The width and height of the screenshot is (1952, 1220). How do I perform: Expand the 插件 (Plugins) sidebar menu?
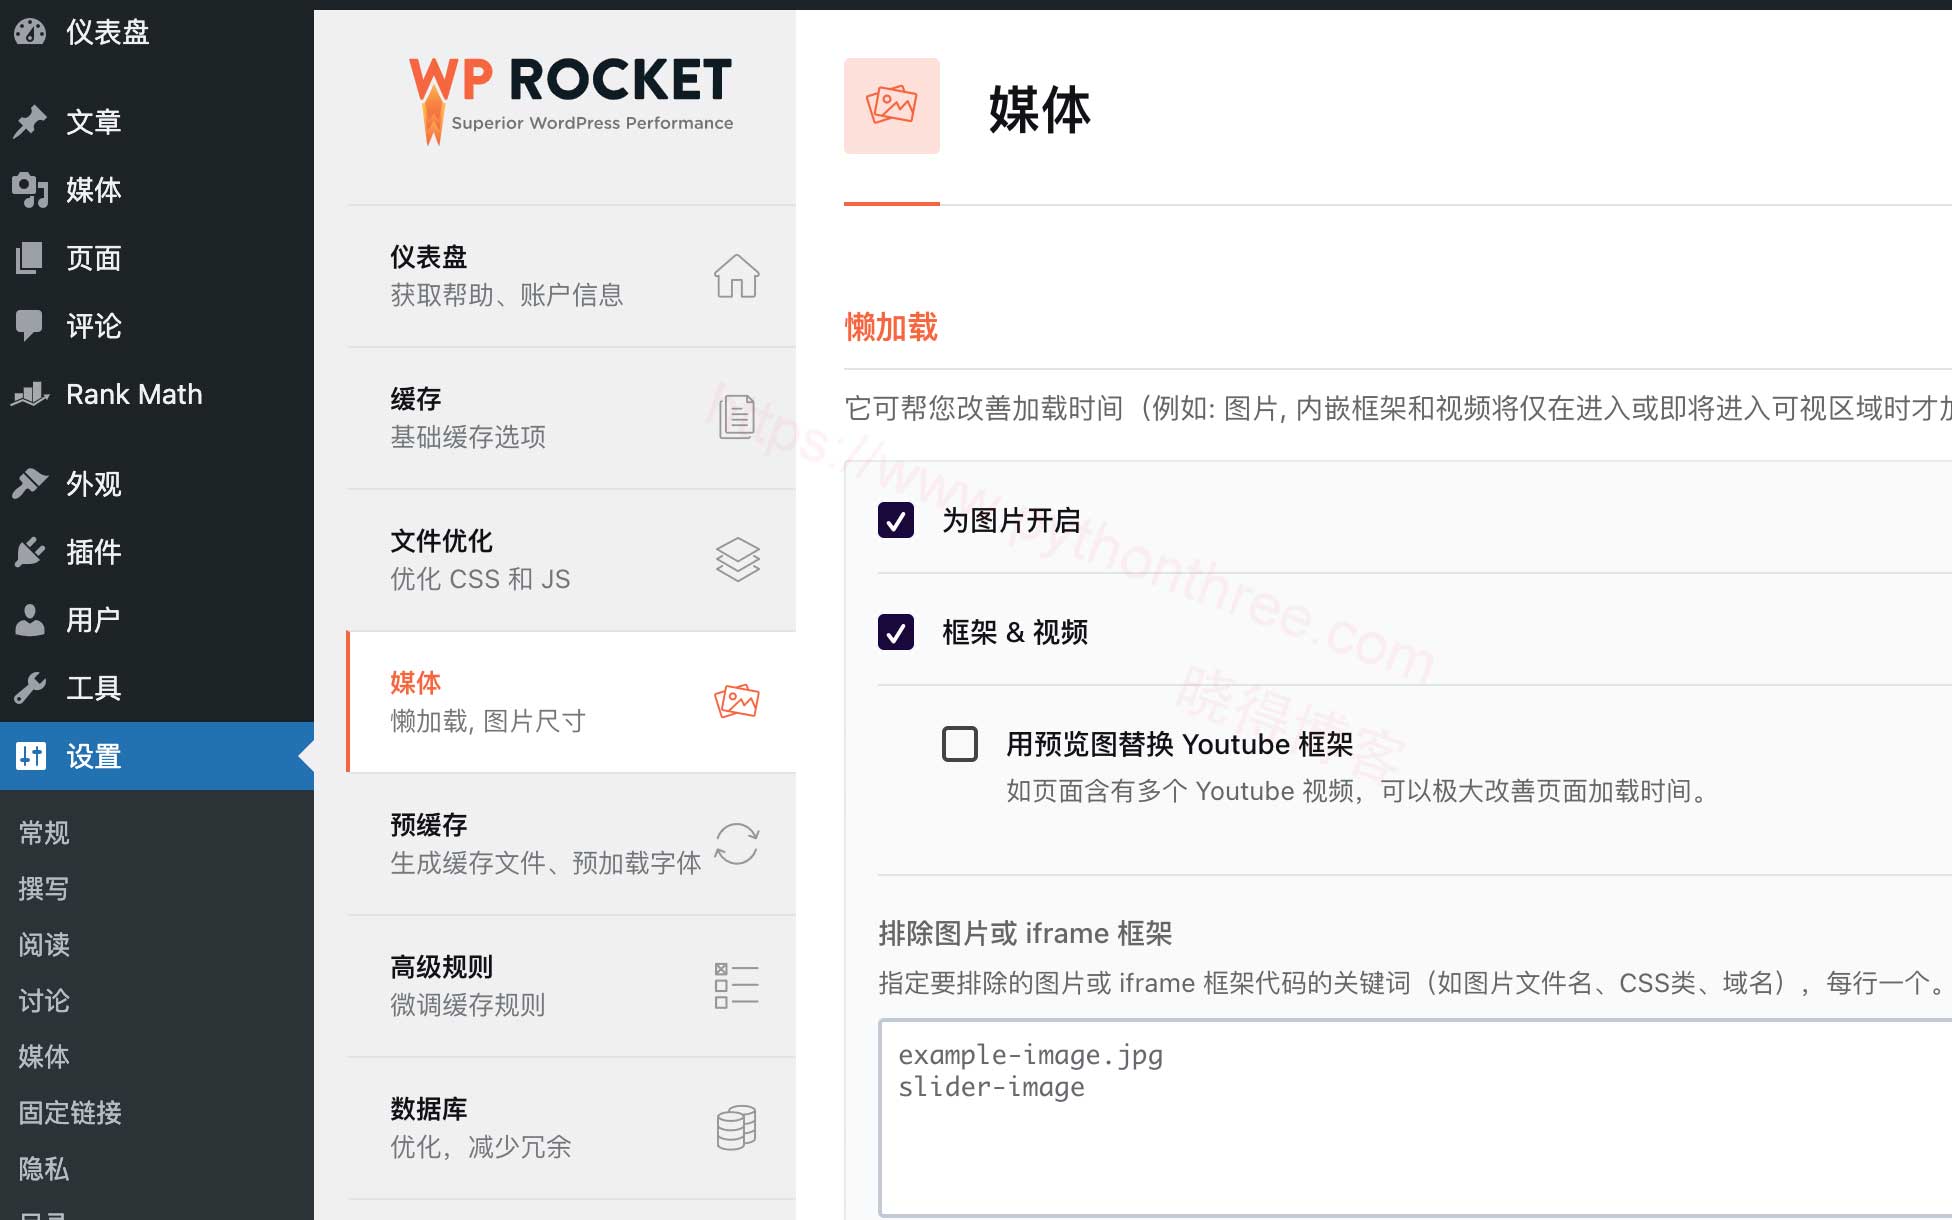coord(91,551)
